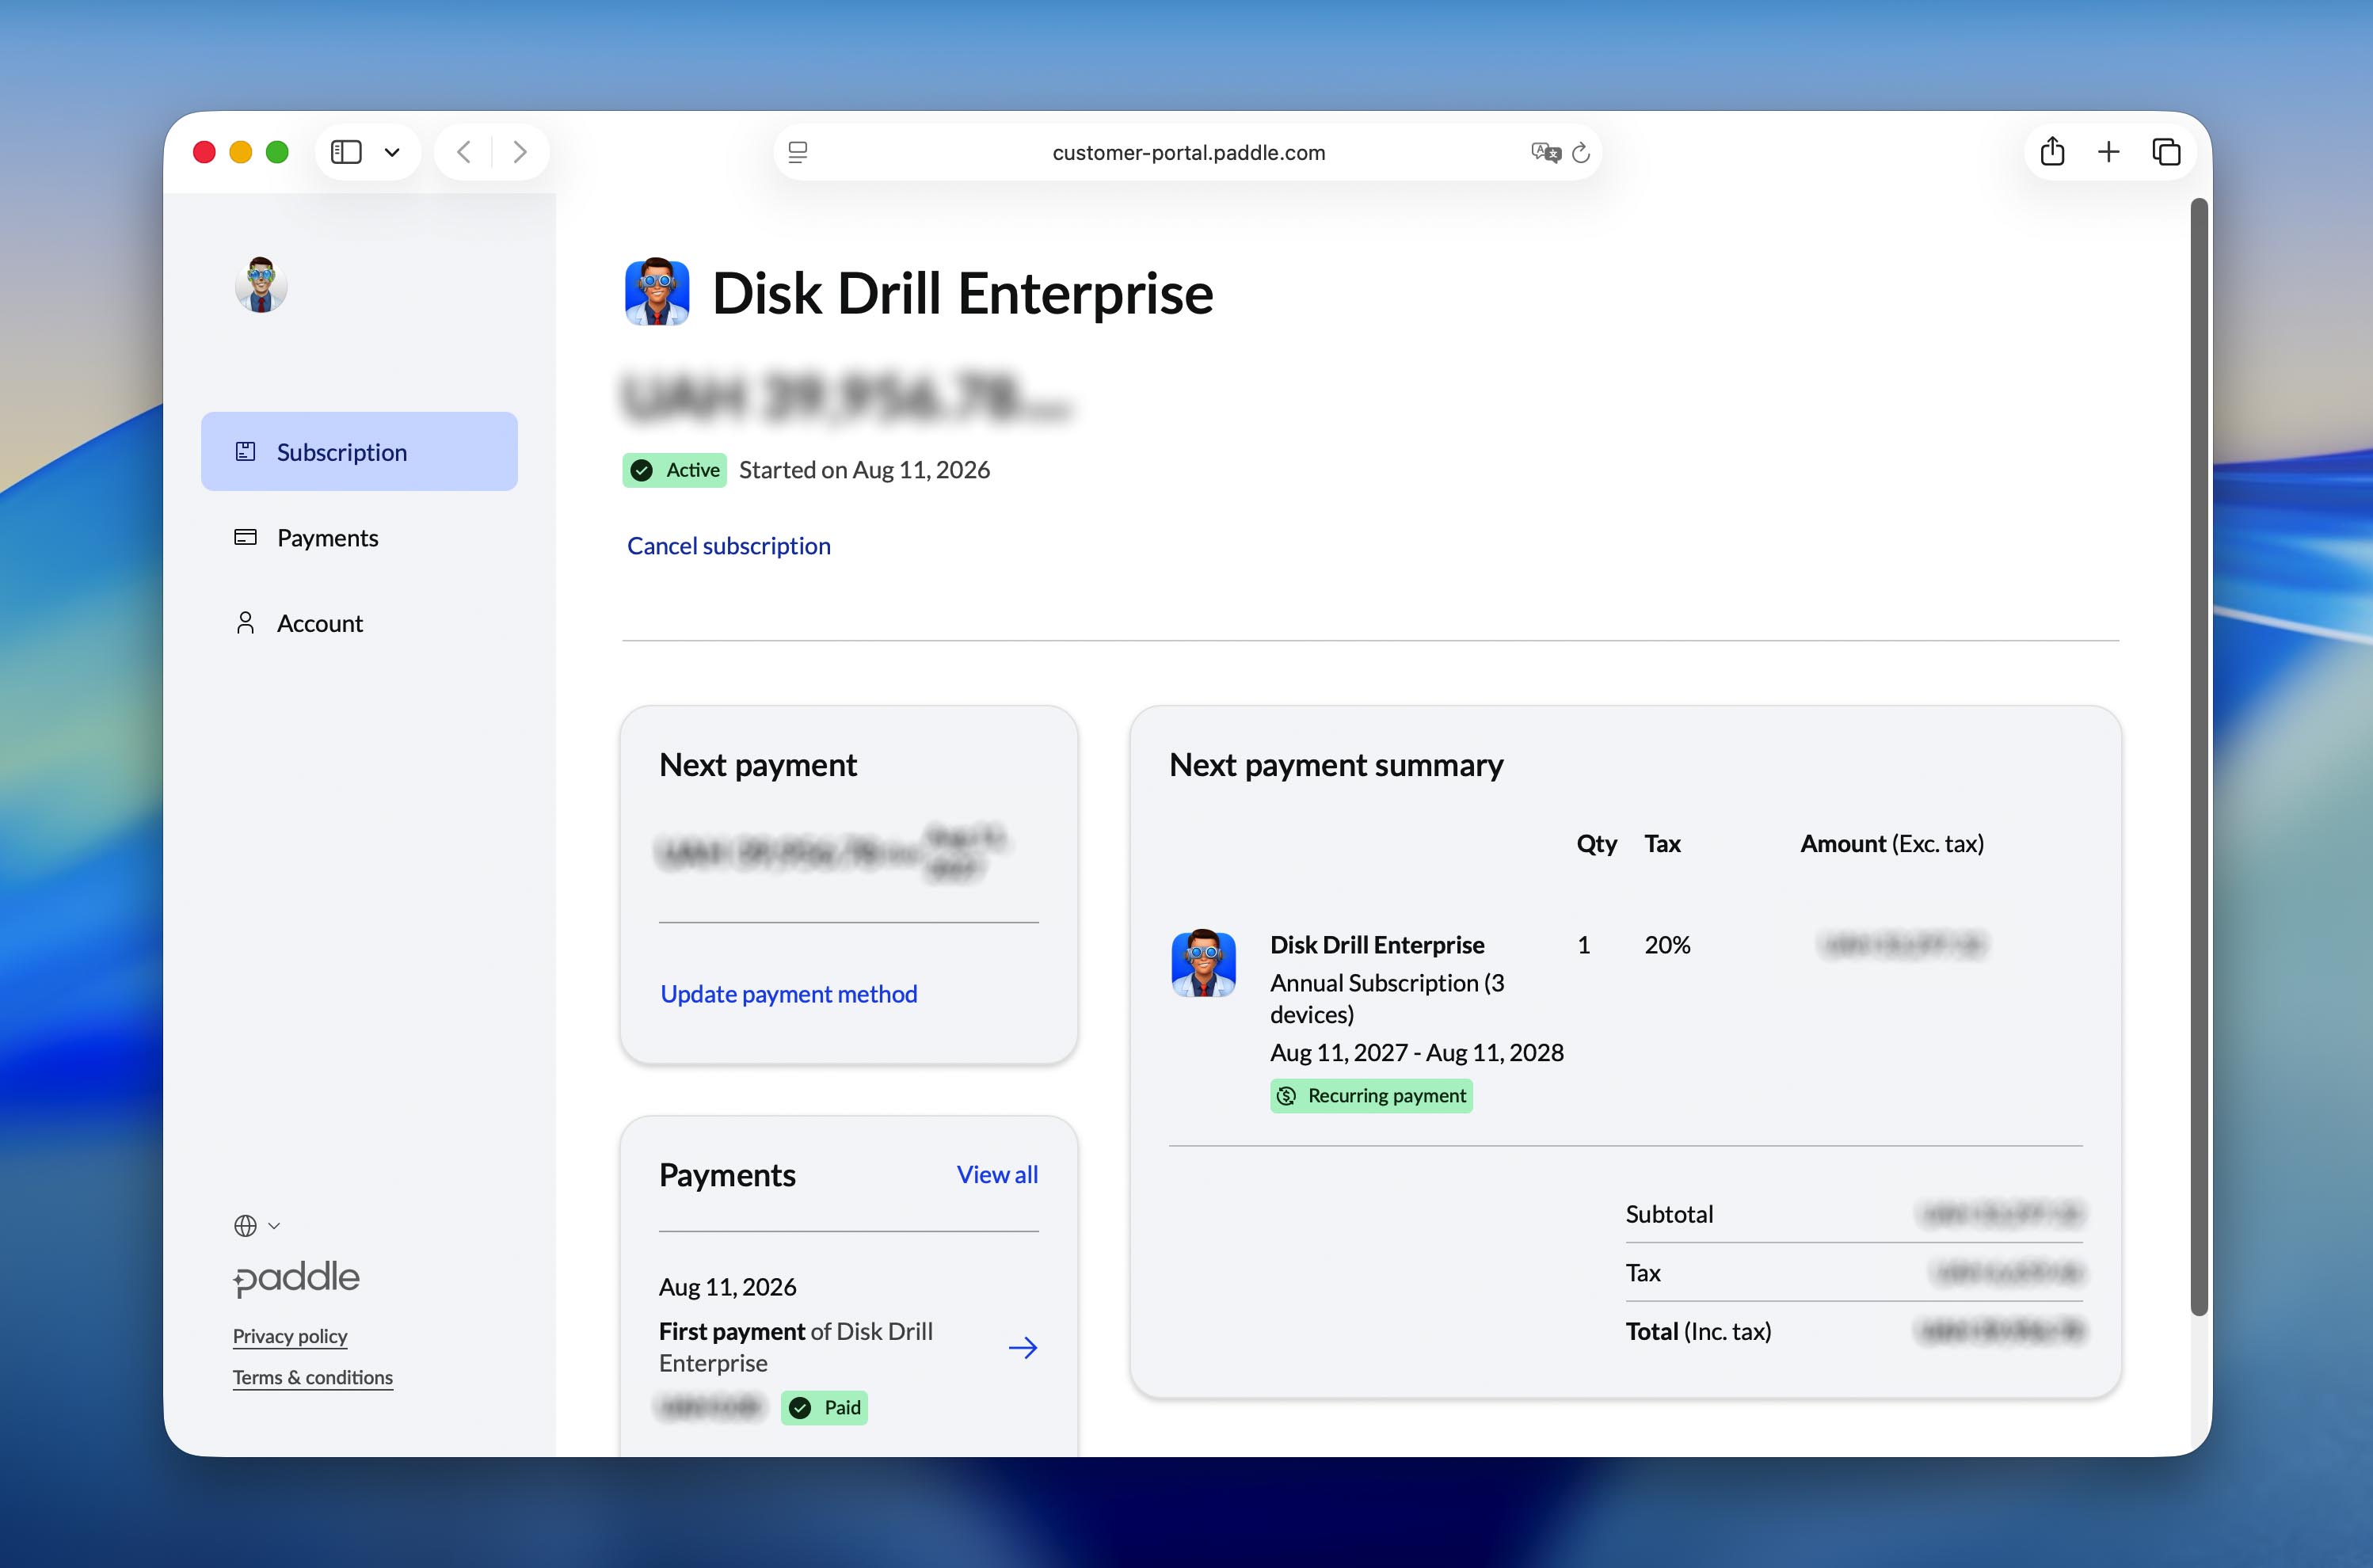The height and width of the screenshot is (1568, 2373).
Task: Open the Terms & conditions link
Action: (x=313, y=1377)
